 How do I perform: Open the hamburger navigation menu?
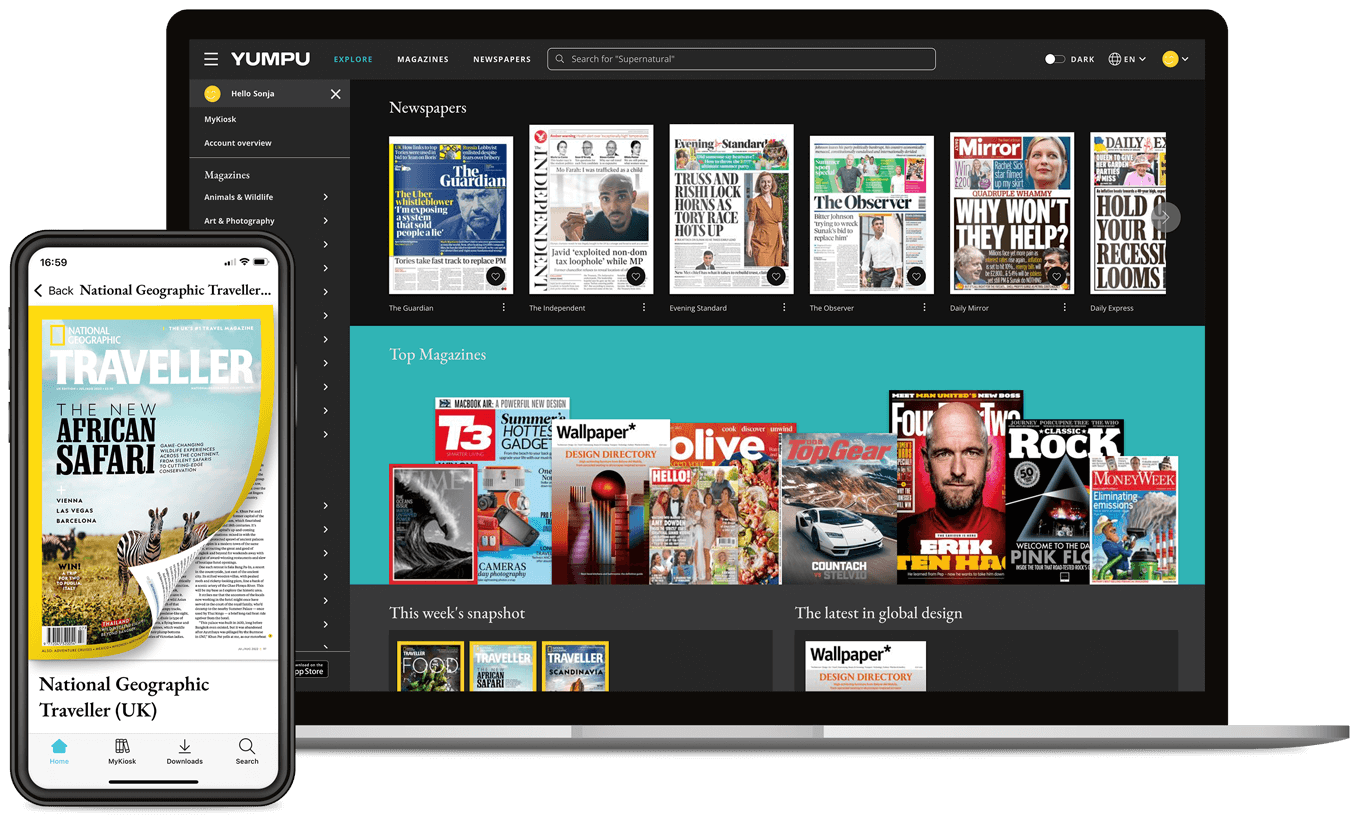coord(211,58)
